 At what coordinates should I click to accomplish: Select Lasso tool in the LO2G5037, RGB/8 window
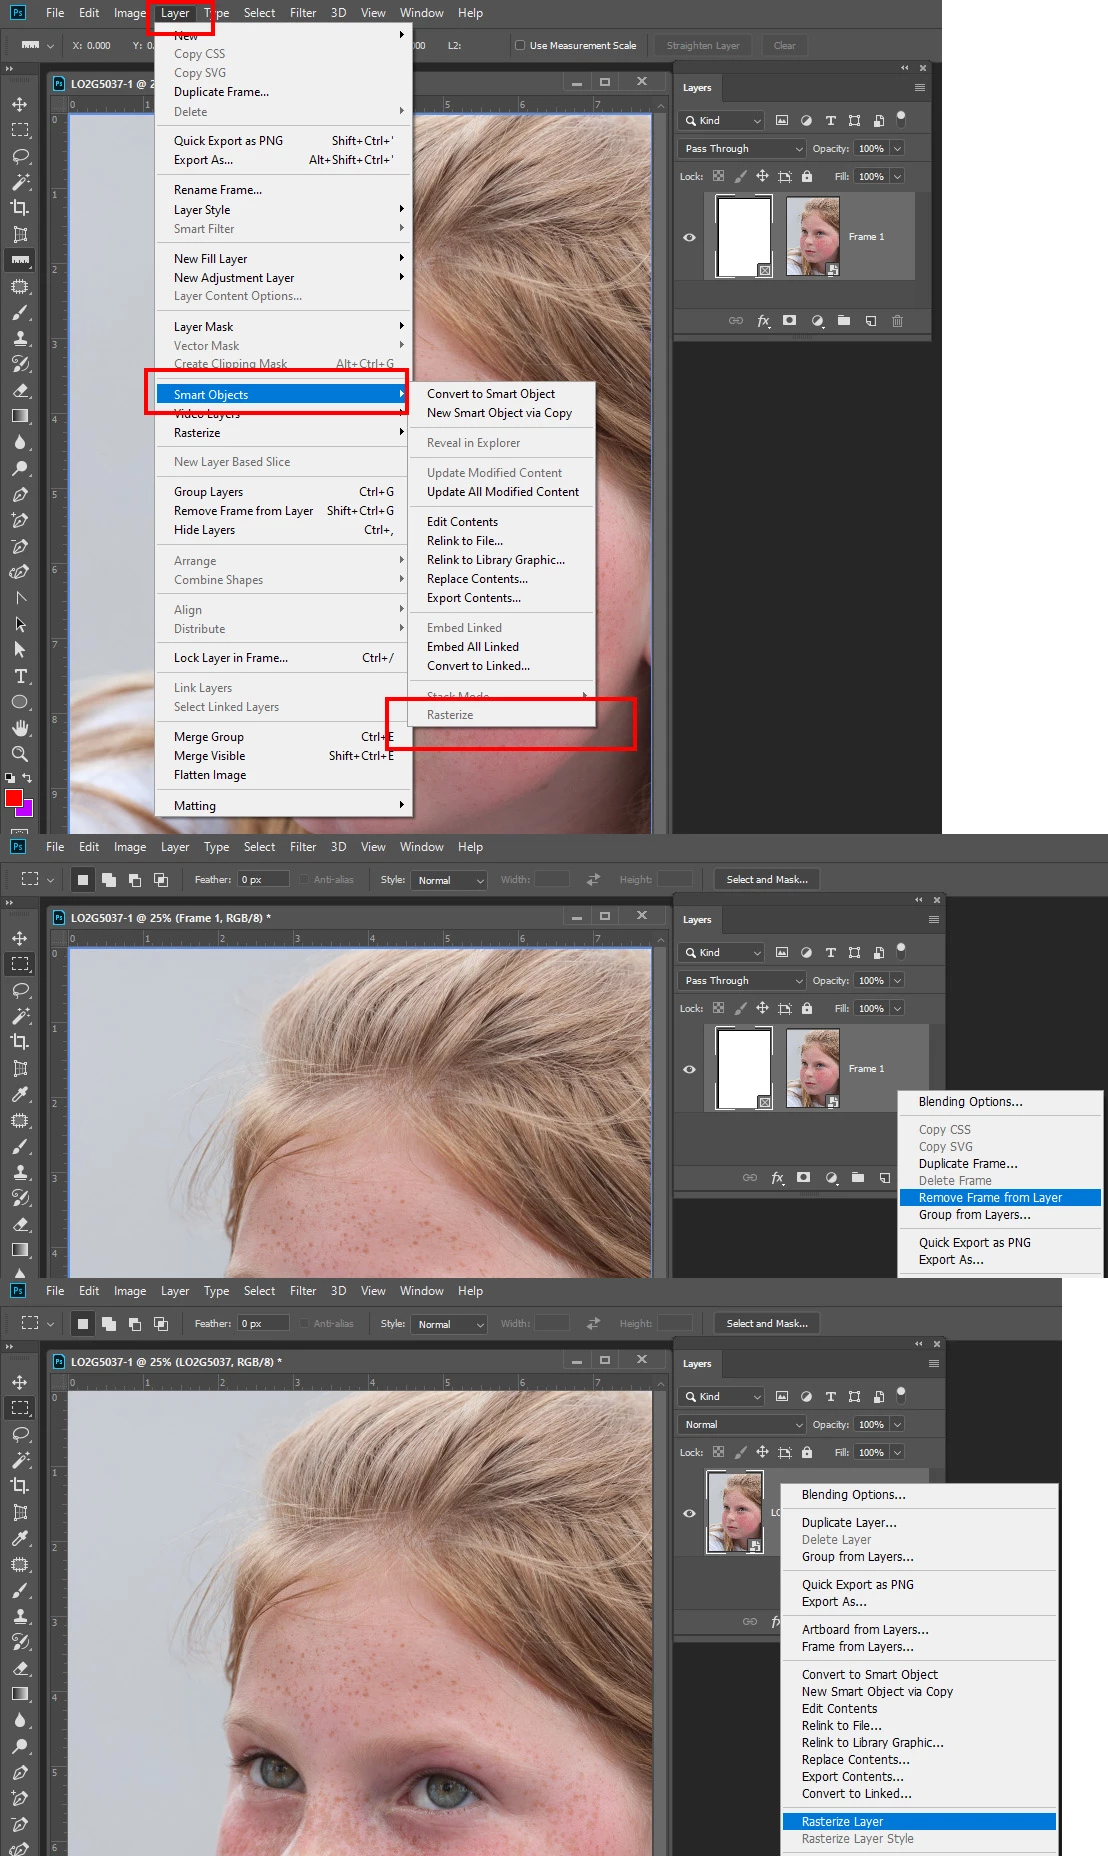[x=20, y=1434]
